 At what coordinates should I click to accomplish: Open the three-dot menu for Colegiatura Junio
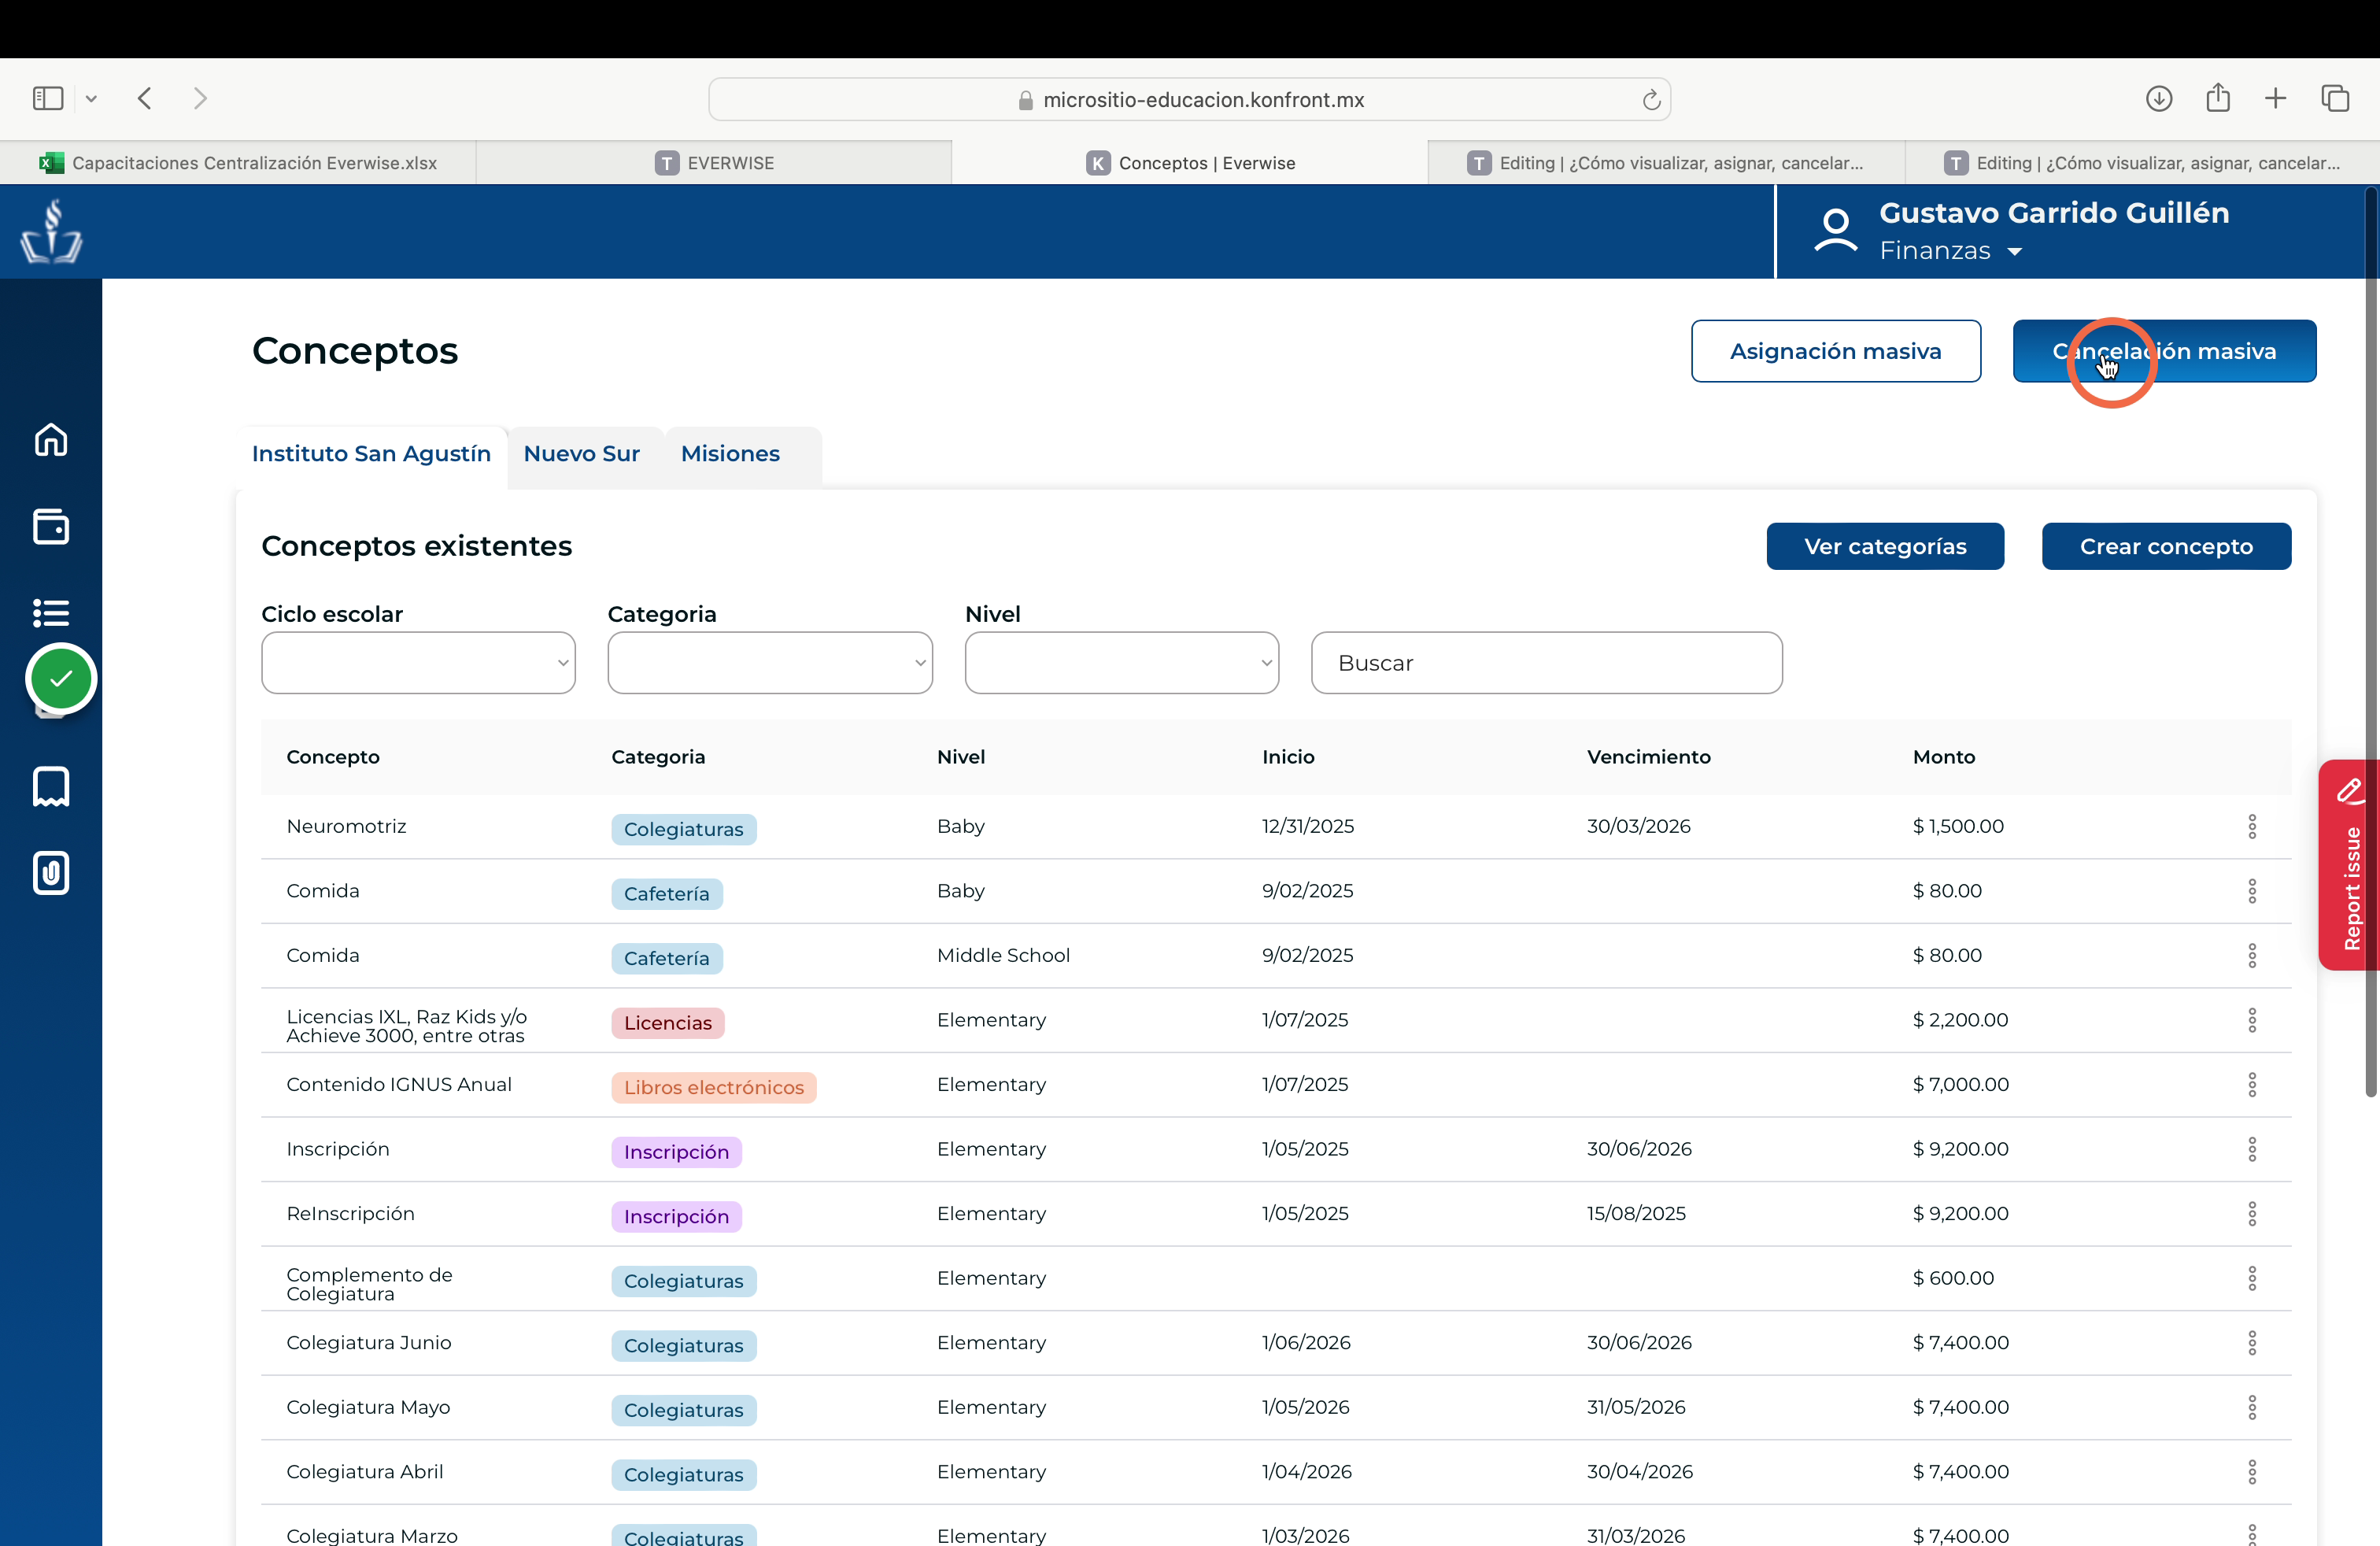click(x=2252, y=1342)
